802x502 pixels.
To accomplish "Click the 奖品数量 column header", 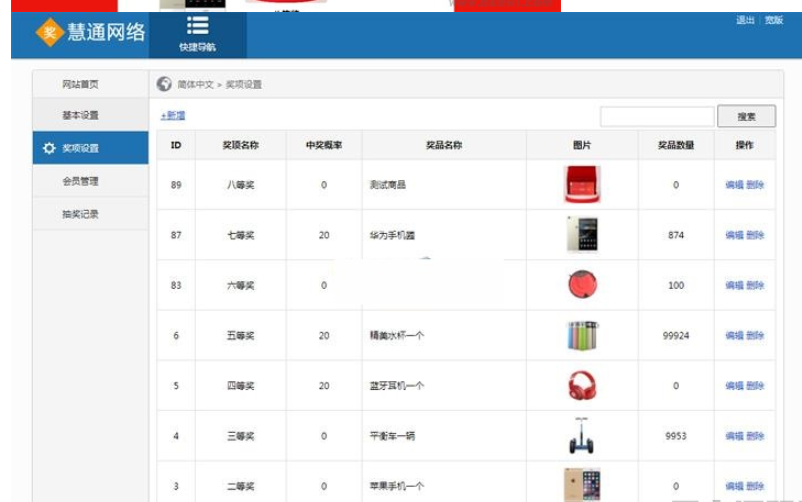I will click(x=676, y=145).
